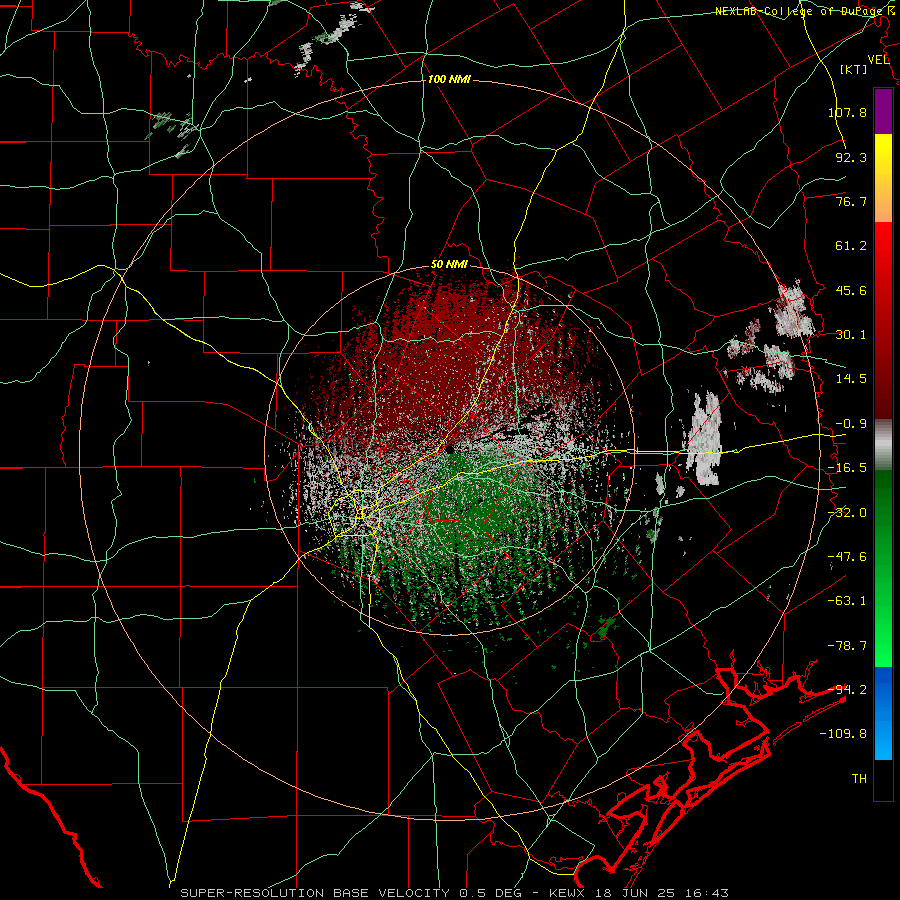Click the [KT] units label

[854, 69]
